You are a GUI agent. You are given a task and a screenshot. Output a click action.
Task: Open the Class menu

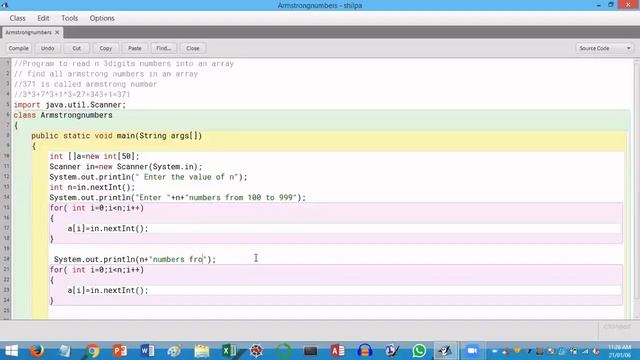click(x=18, y=18)
